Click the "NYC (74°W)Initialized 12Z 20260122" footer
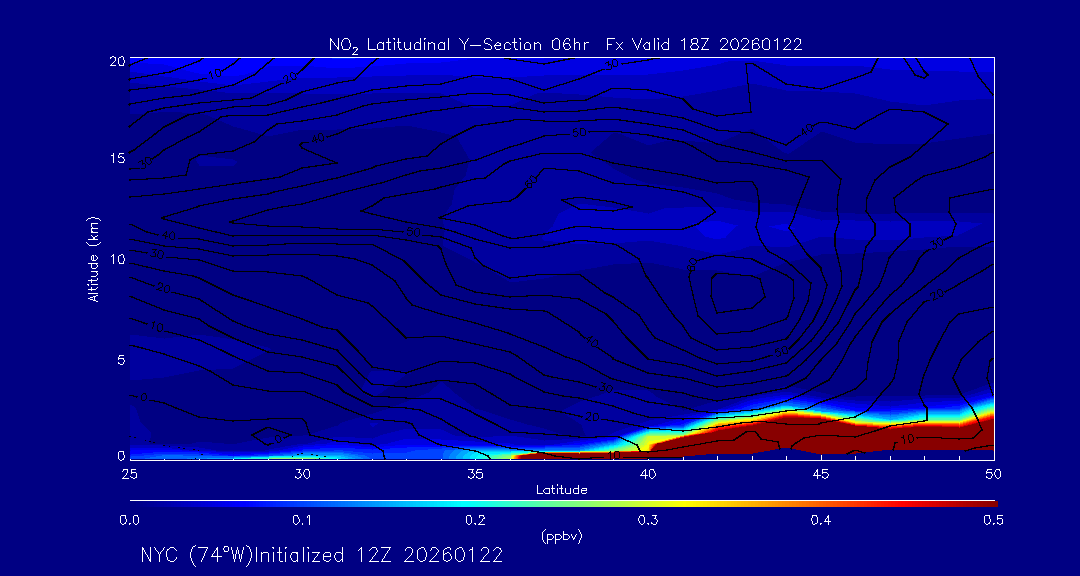 click(x=321, y=555)
